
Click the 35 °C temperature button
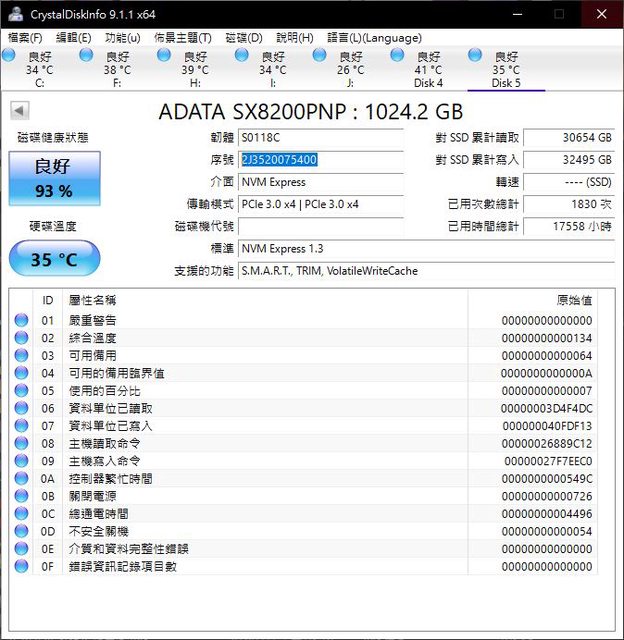point(54,260)
